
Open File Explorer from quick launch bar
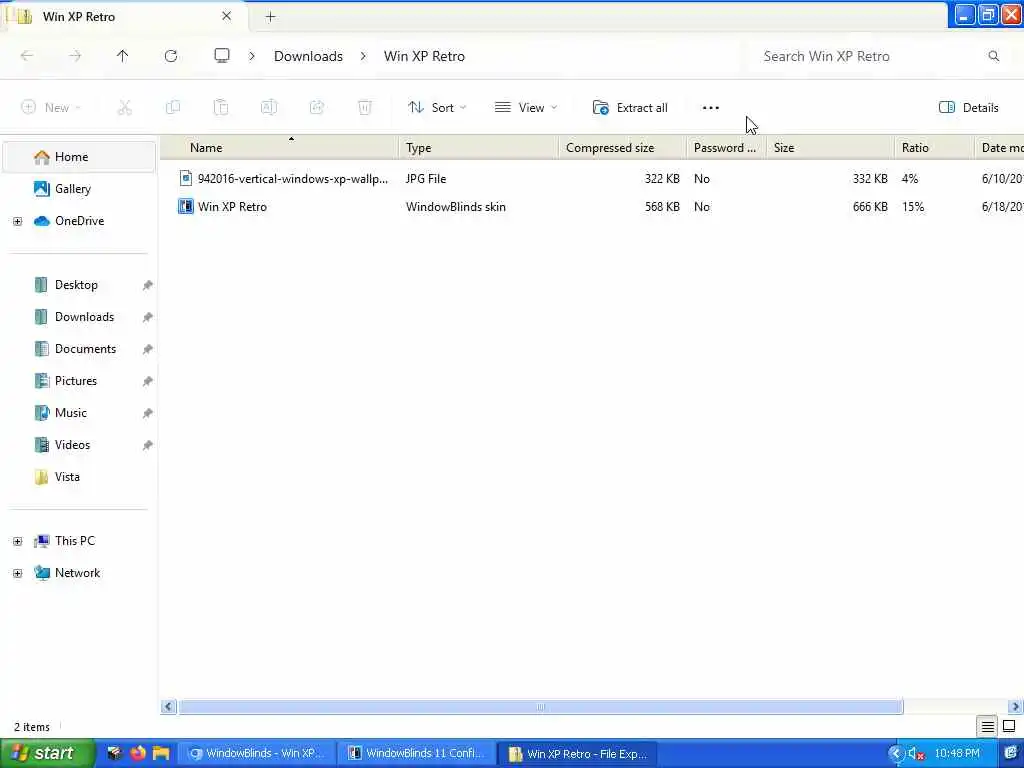click(161, 753)
